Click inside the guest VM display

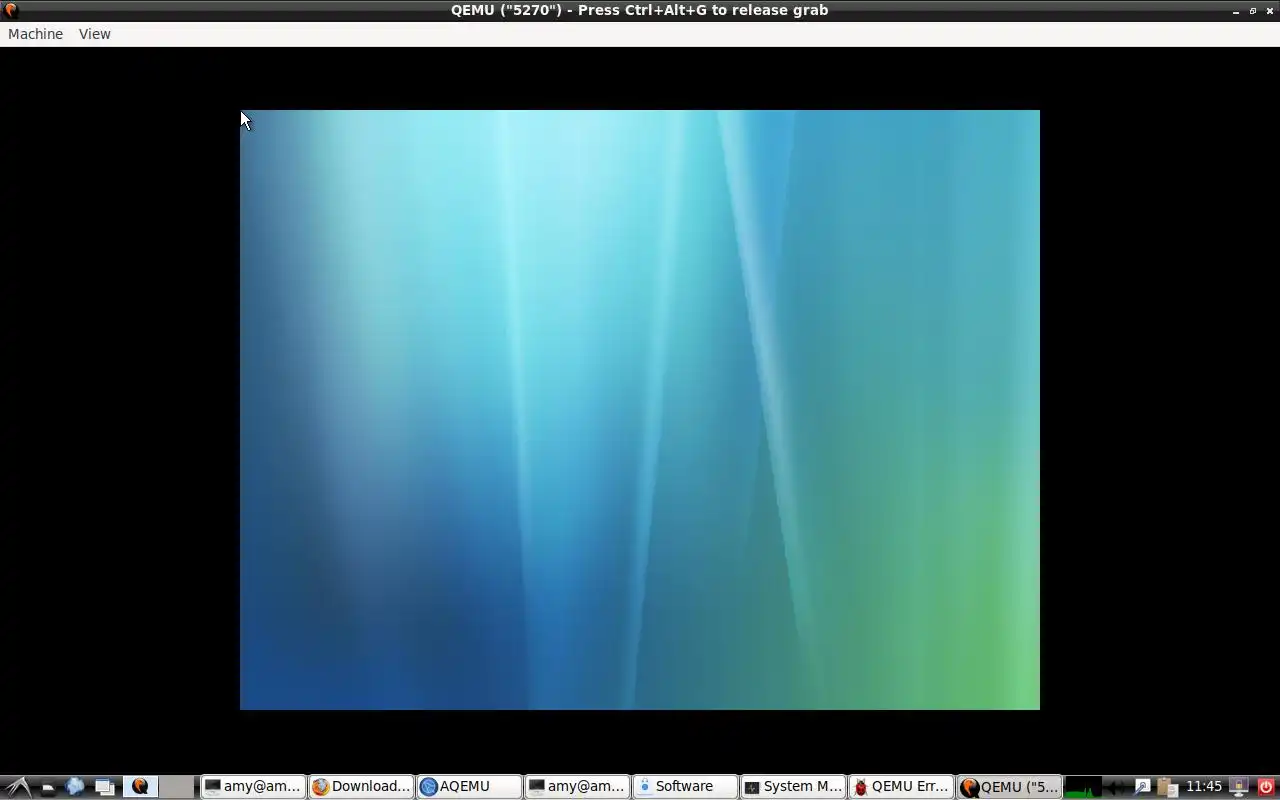coord(640,410)
